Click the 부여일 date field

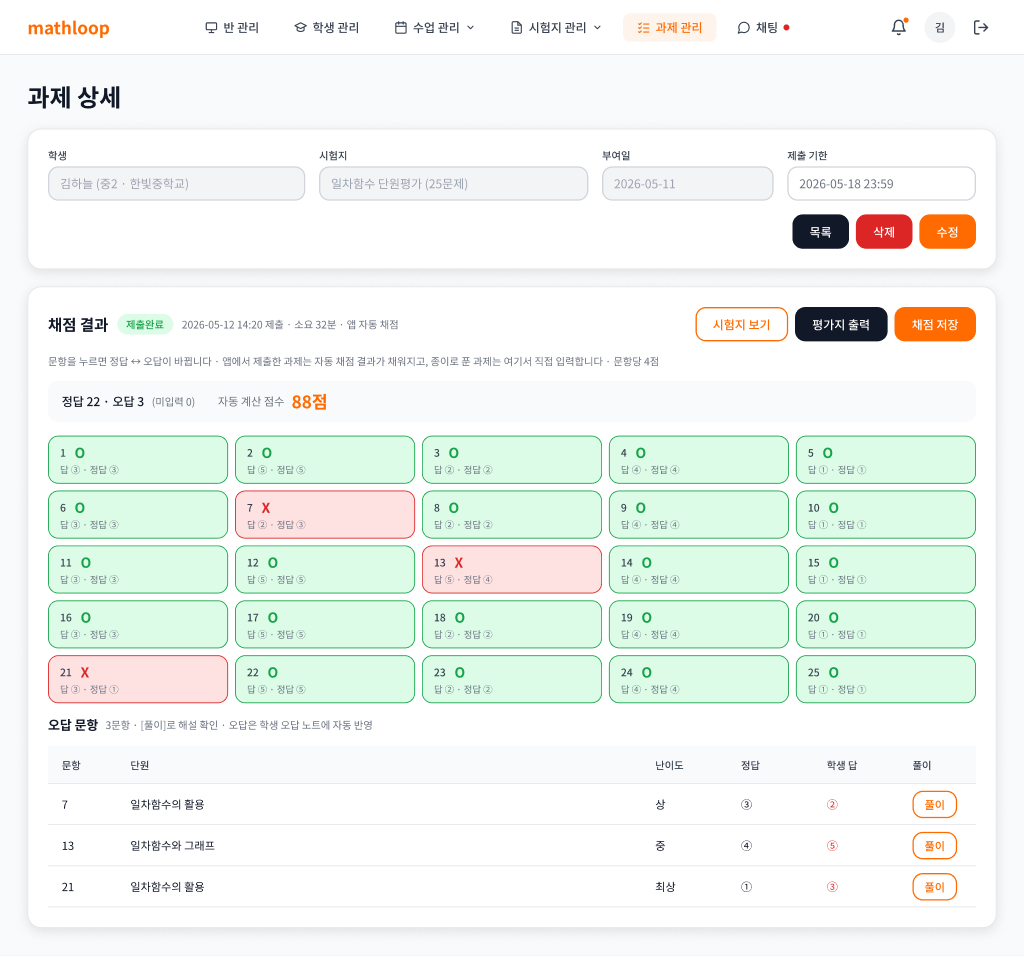(687, 183)
